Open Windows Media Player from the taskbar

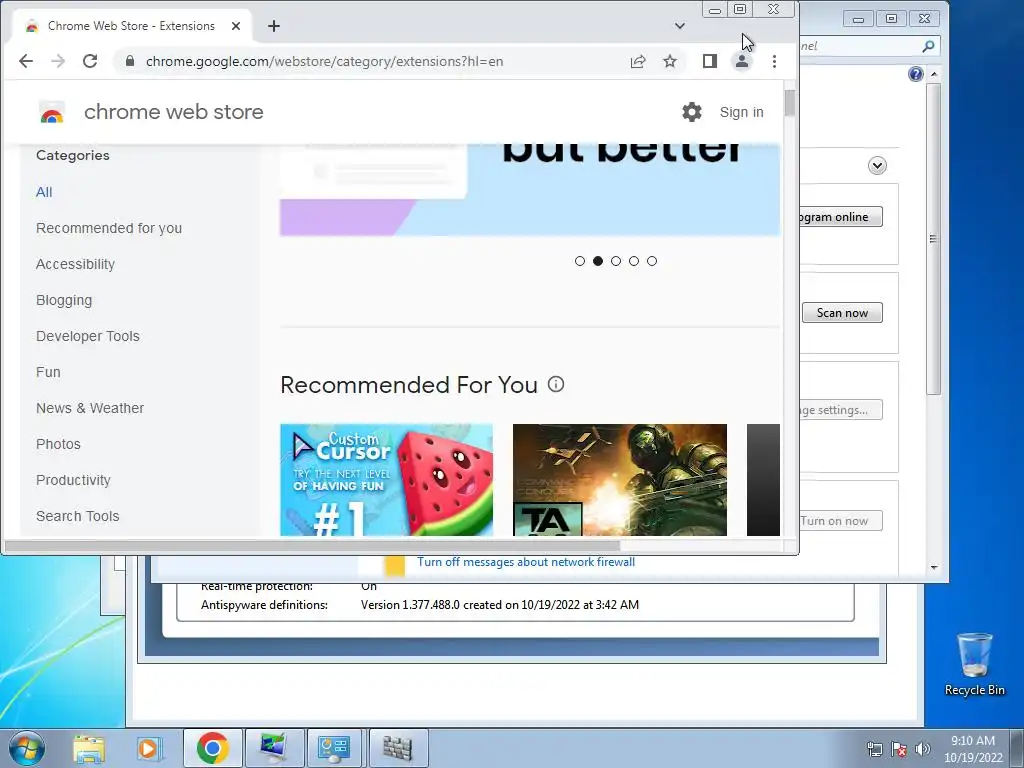[x=149, y=748]
